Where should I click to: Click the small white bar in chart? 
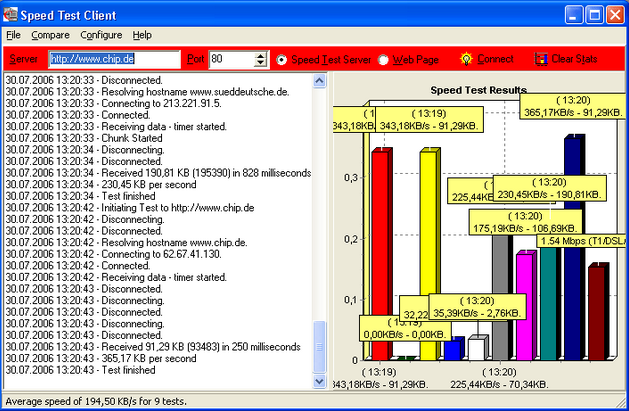(476, 349)
